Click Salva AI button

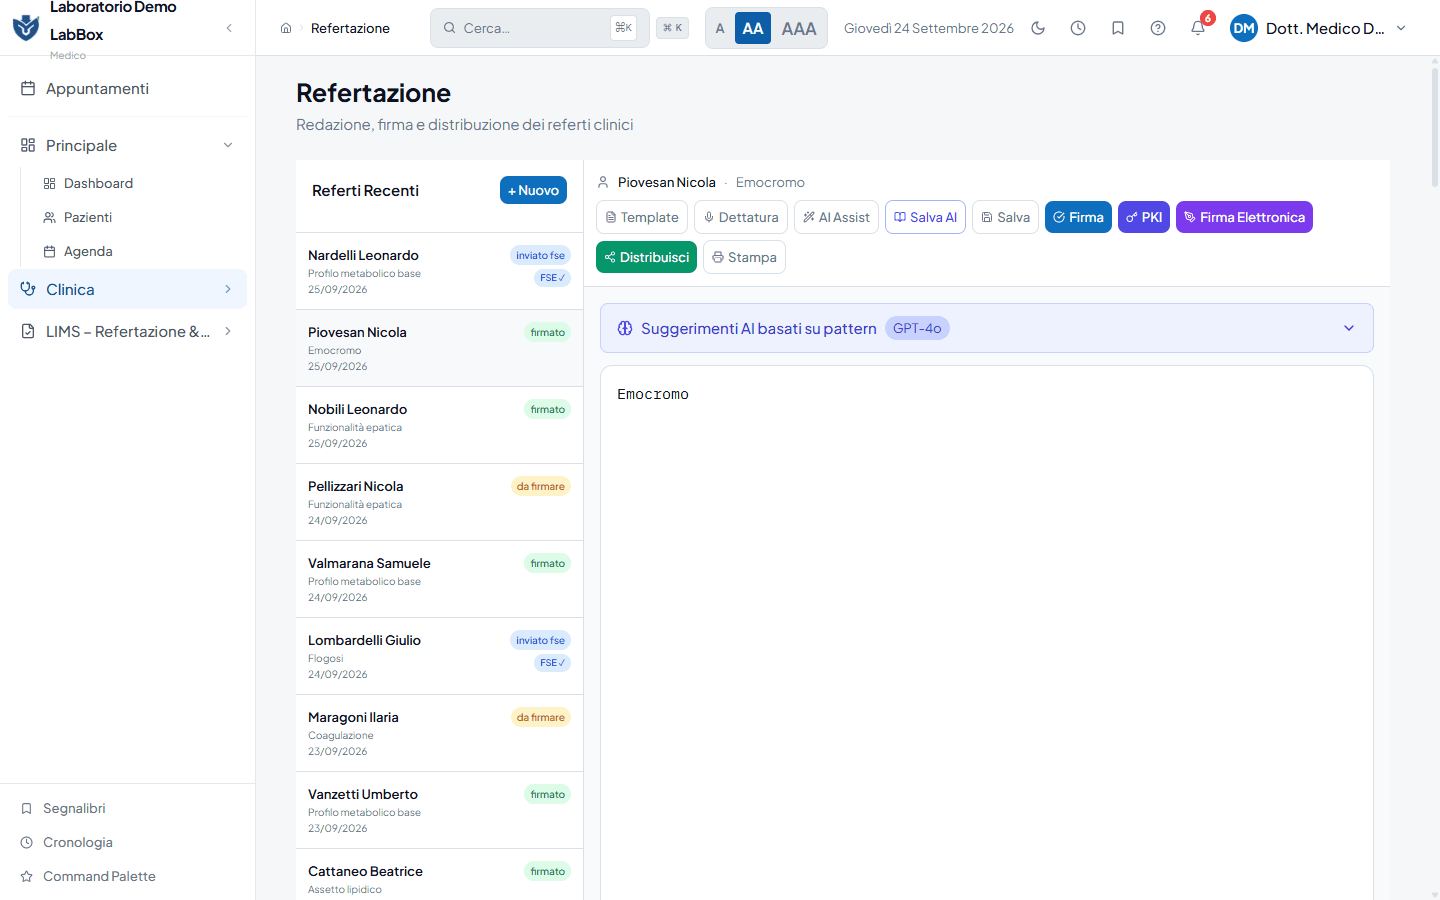pos(925,217)
